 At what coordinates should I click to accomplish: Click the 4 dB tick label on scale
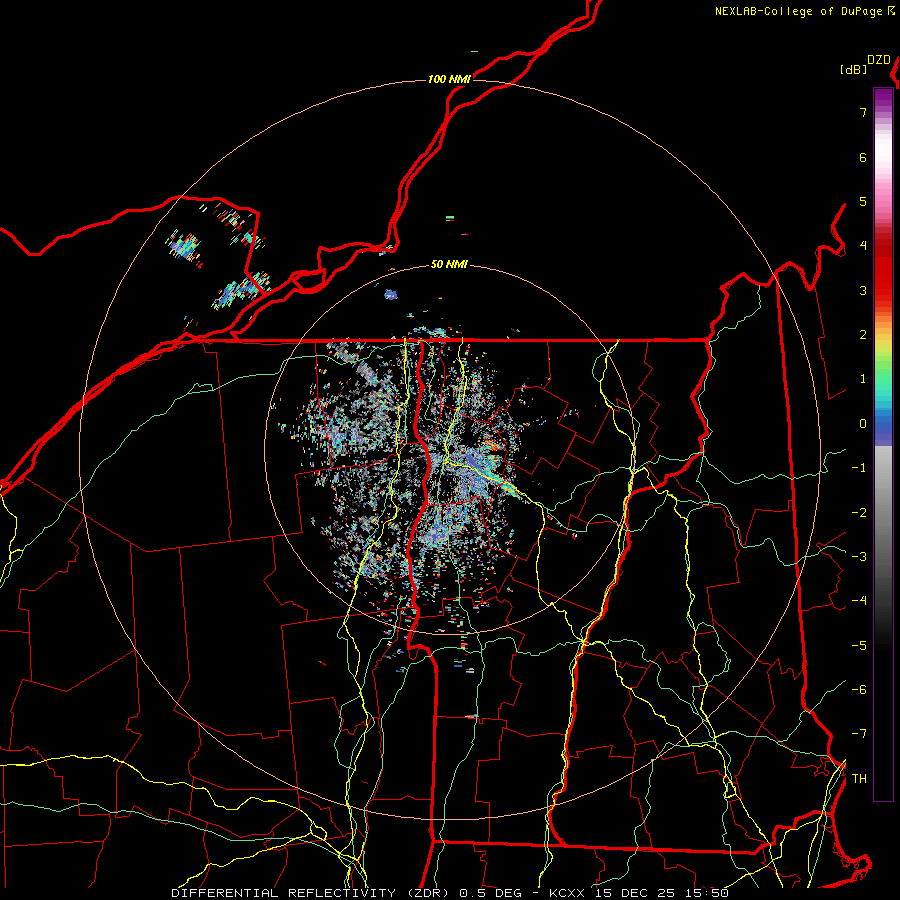click(863, 246)
